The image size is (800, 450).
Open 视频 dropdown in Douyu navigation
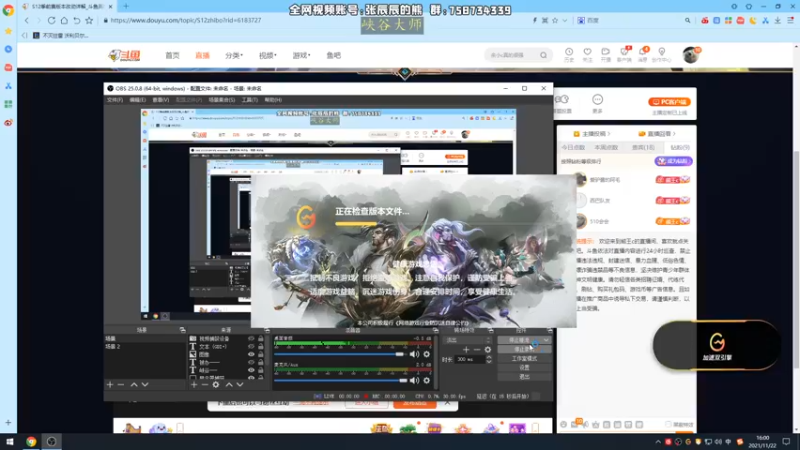pos(267,55)
